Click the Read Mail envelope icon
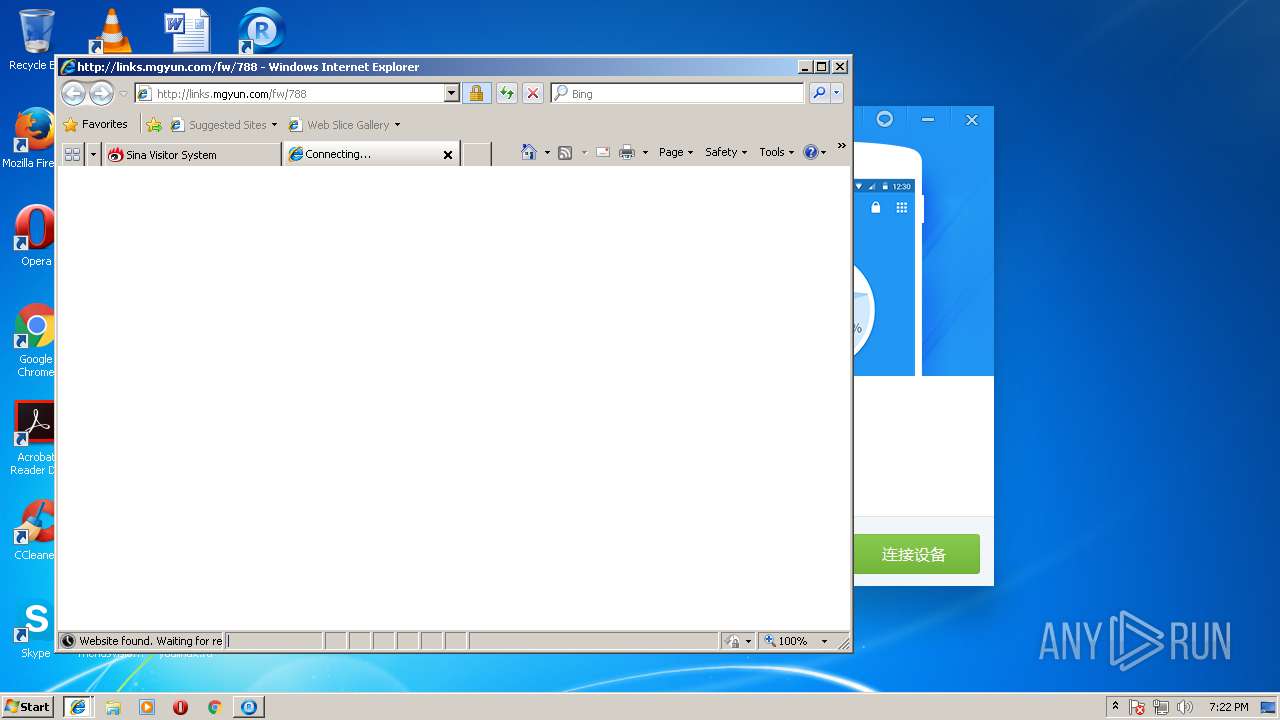Image resolution: width=1280 pixels, height=720 pixels. (603, 152)
